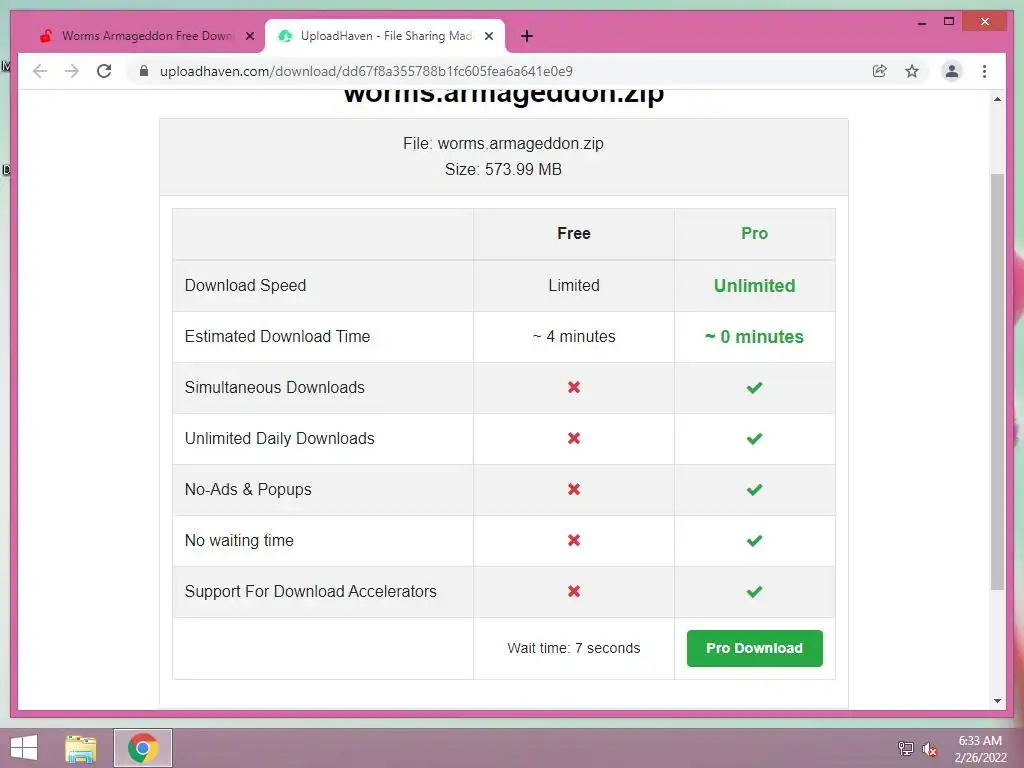1024x768 pixels.
Task: Click the No-Ads & Popups label
Action: pyautogui.click(x=248, y=489)
